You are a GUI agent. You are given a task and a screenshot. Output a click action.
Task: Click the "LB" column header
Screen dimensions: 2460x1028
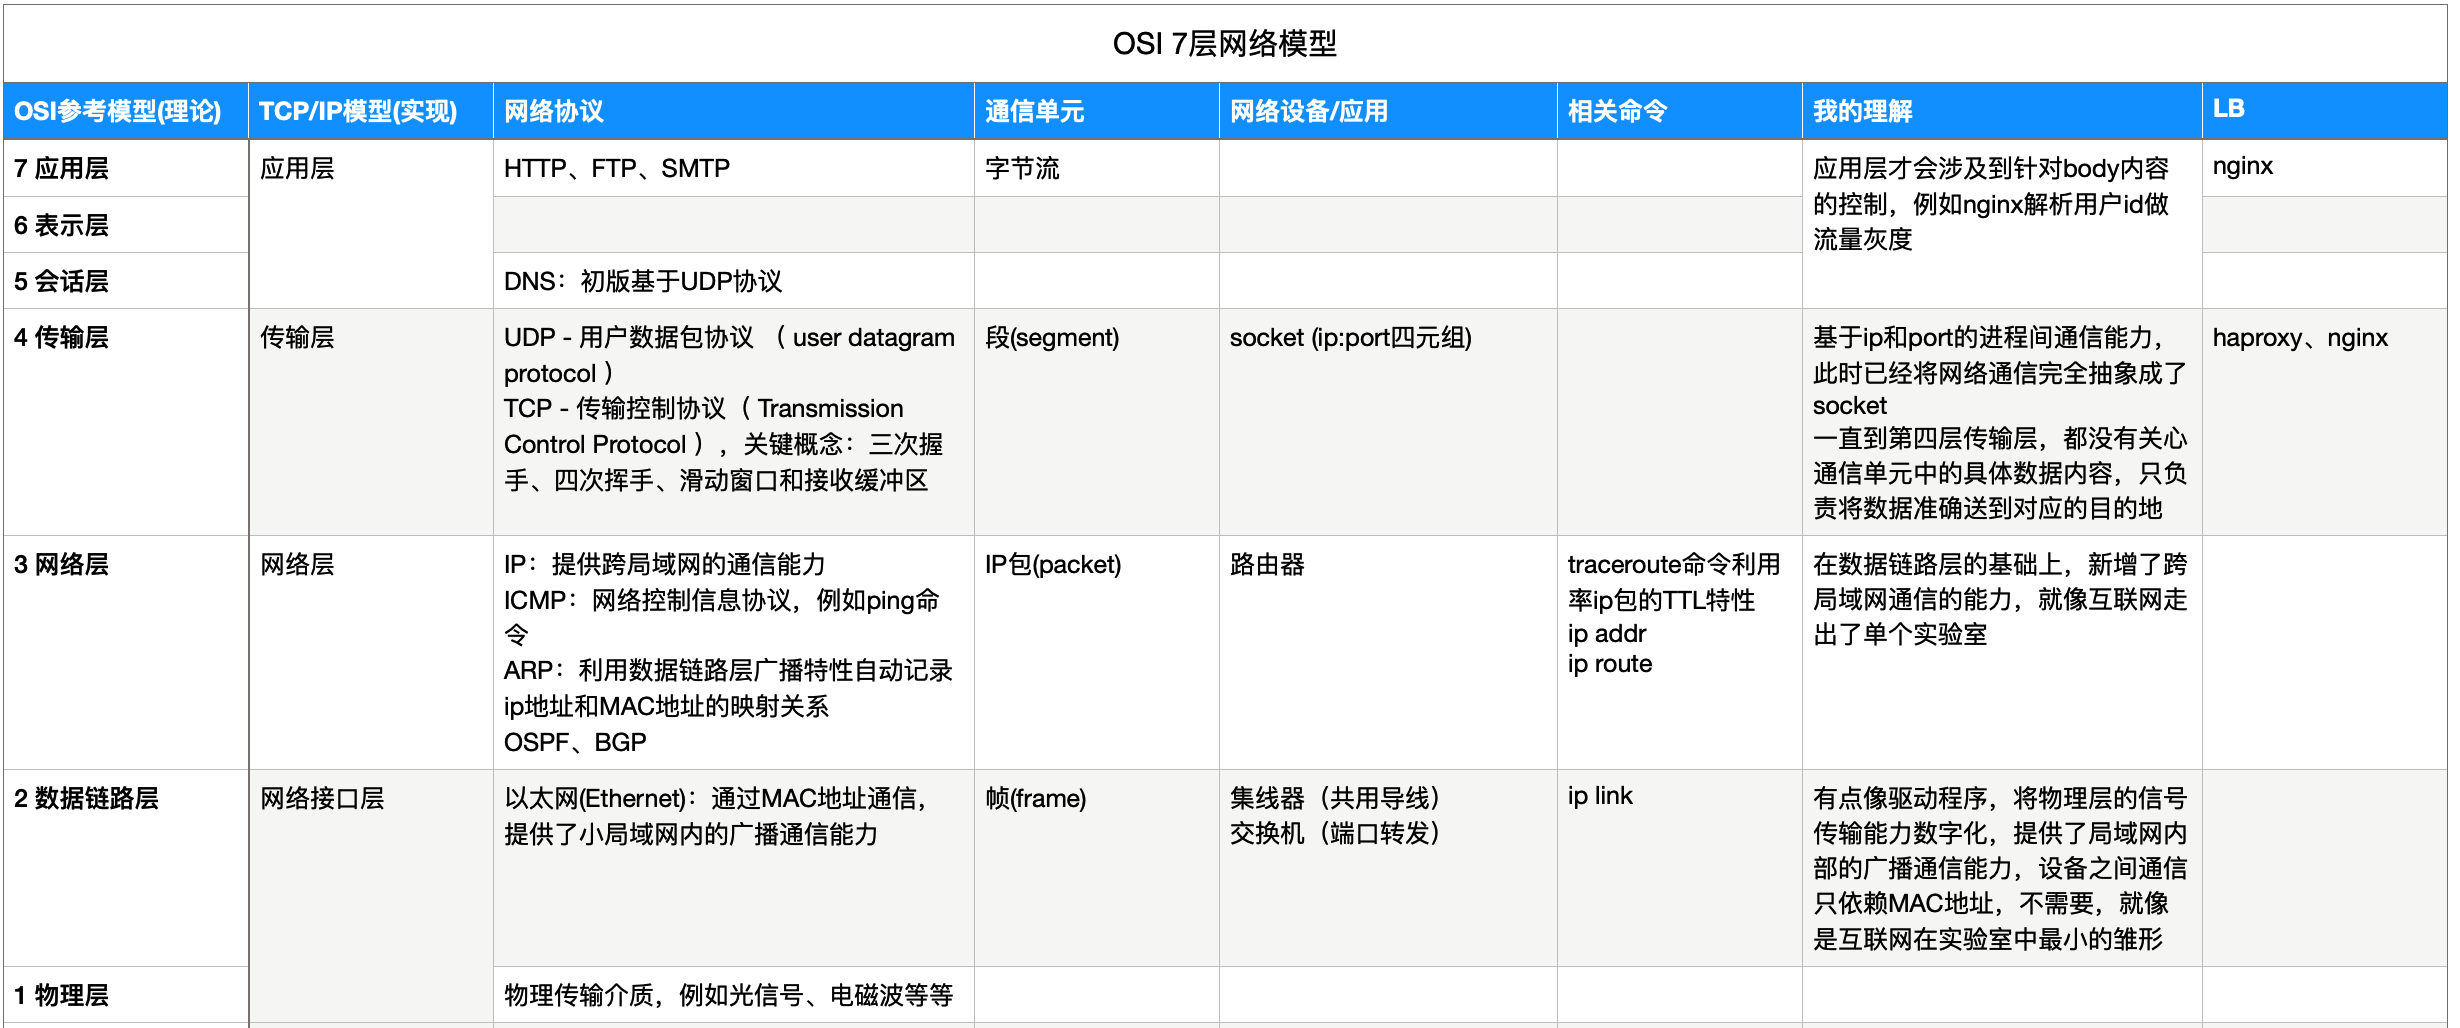coord(2228,109)
